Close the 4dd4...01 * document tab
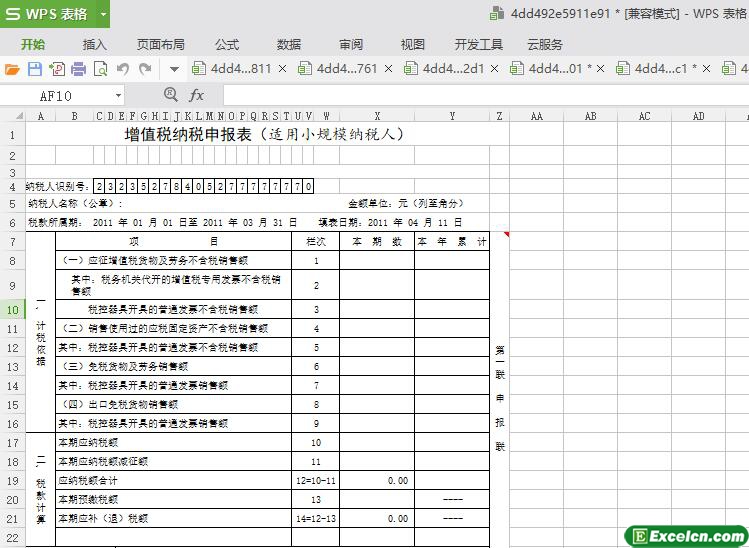Screen dimensions: 749x548 coord(600,69)
